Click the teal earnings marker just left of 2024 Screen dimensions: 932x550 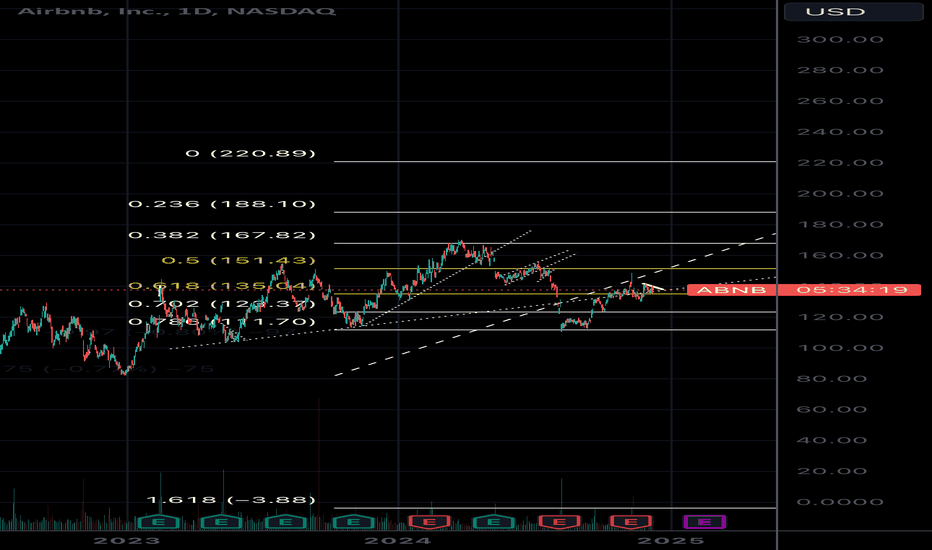coord(353,522)
